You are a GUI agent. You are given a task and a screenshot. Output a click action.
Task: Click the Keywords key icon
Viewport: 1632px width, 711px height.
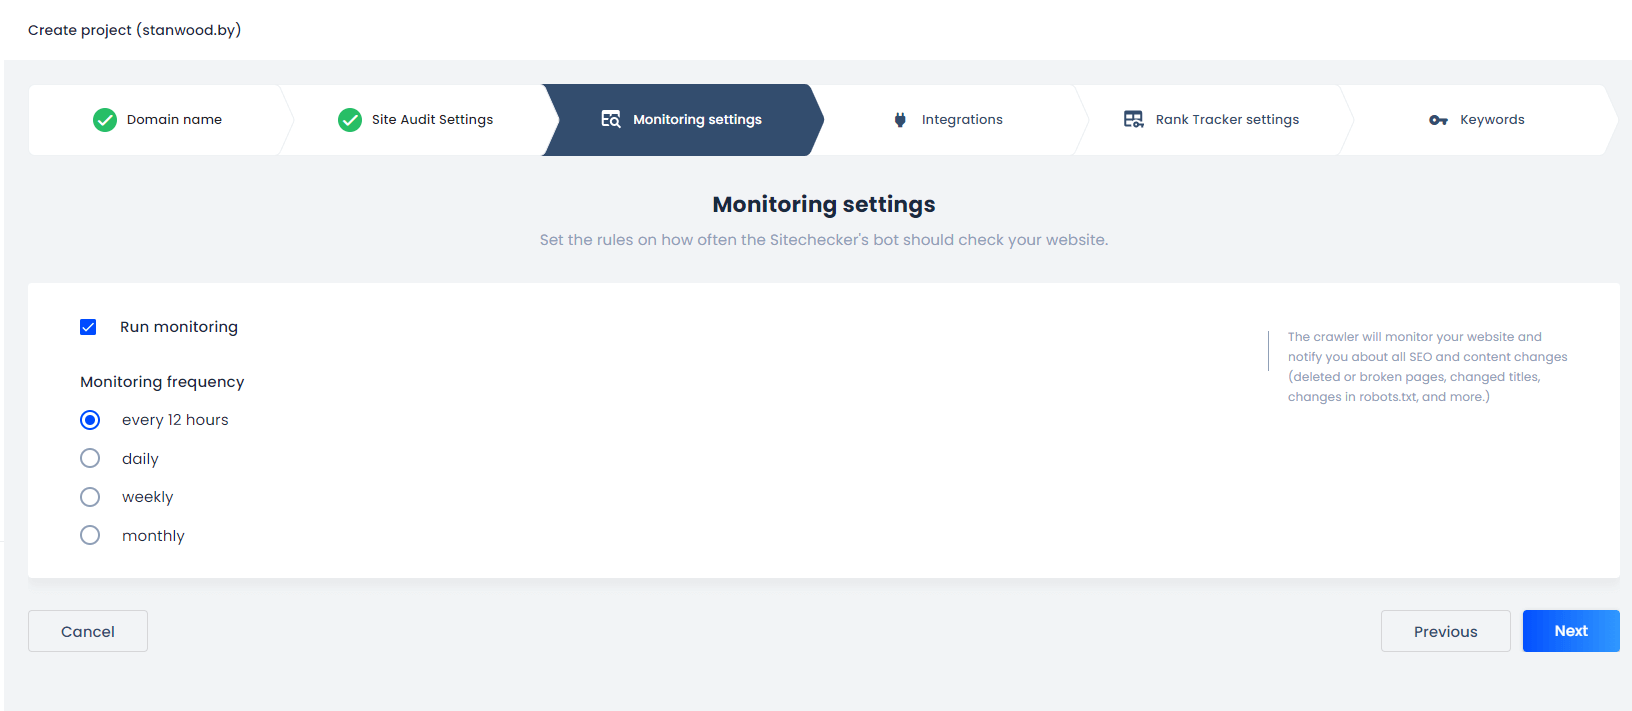pos(1438,120)
